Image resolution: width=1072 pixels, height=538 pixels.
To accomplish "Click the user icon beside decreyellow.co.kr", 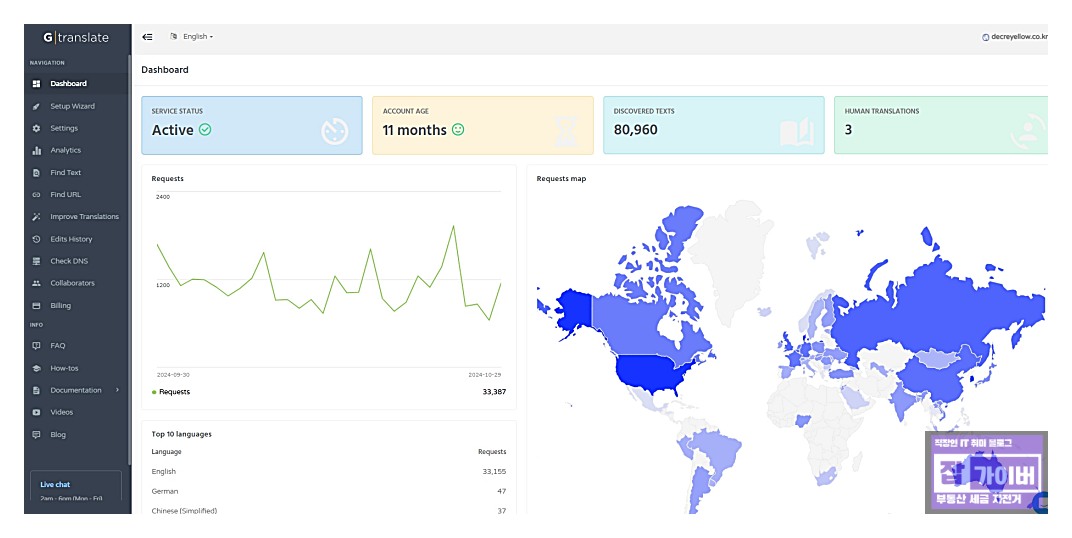I will (x=985, y=37).
